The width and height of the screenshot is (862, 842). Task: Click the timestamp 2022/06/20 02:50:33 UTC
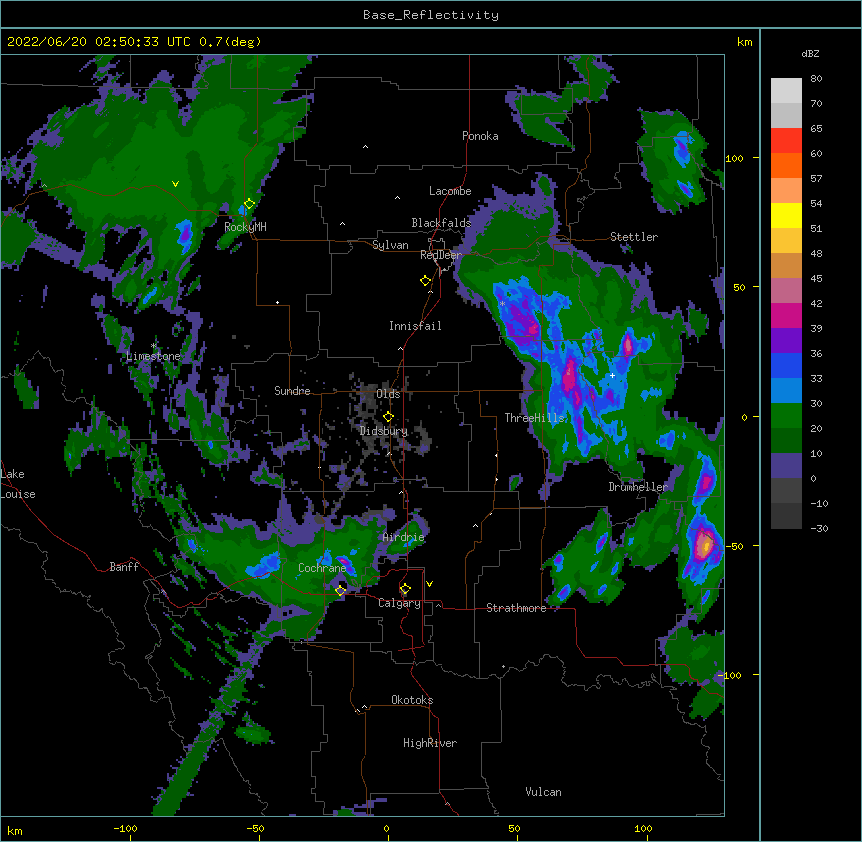99,42
